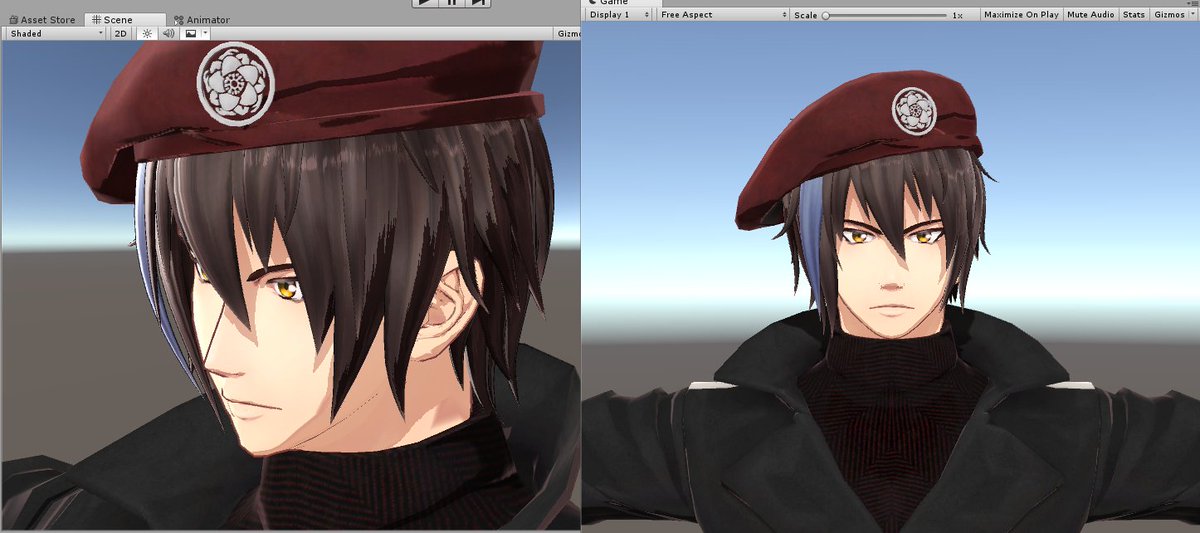Toggle the Stats overlay
The width and height of the screenshot is (1200, 533).
tap(1134, 15)
